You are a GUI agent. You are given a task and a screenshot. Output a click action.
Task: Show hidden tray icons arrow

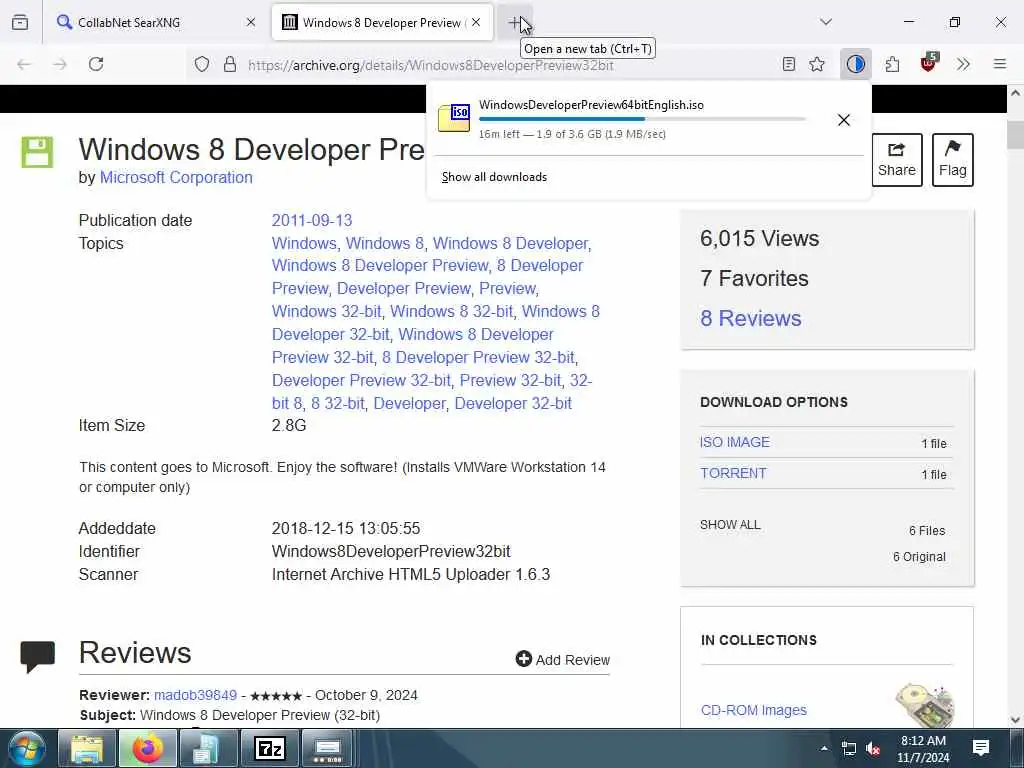pos(824,748)
